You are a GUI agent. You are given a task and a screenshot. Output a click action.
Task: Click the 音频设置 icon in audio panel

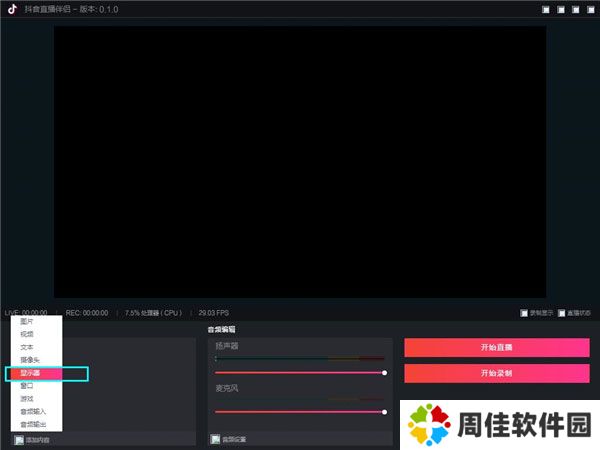point(215,439)
